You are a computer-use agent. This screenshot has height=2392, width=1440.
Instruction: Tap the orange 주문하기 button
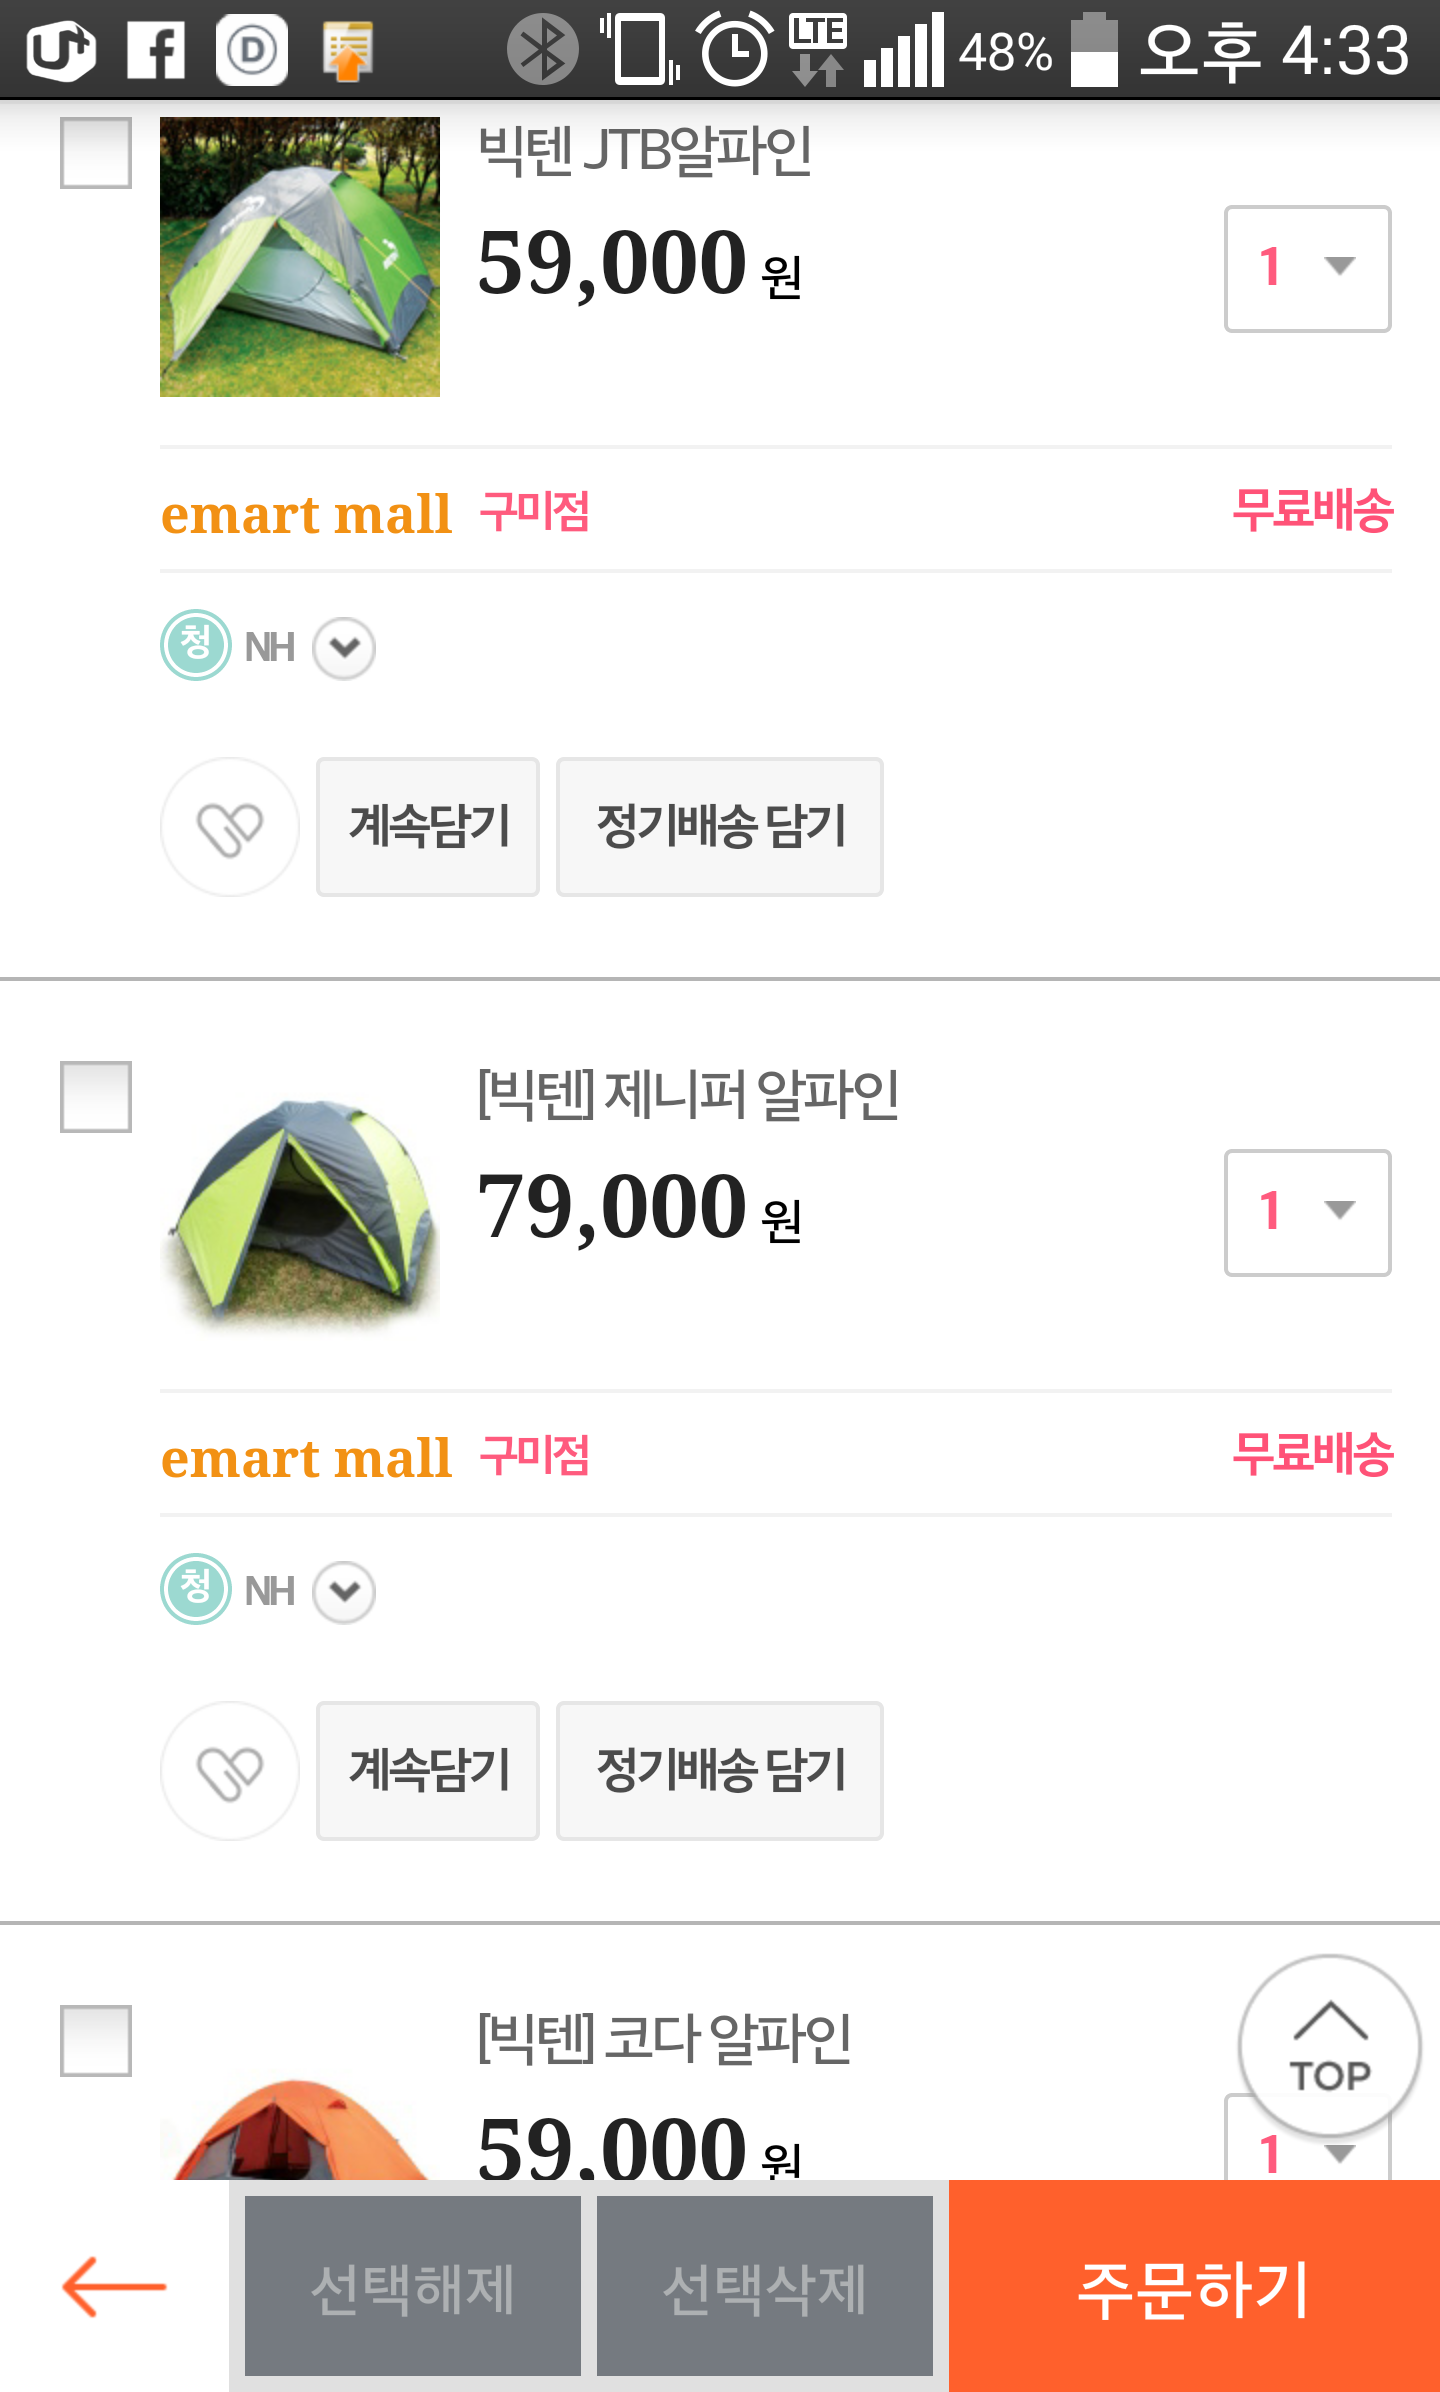(x=1194, y=2286)
